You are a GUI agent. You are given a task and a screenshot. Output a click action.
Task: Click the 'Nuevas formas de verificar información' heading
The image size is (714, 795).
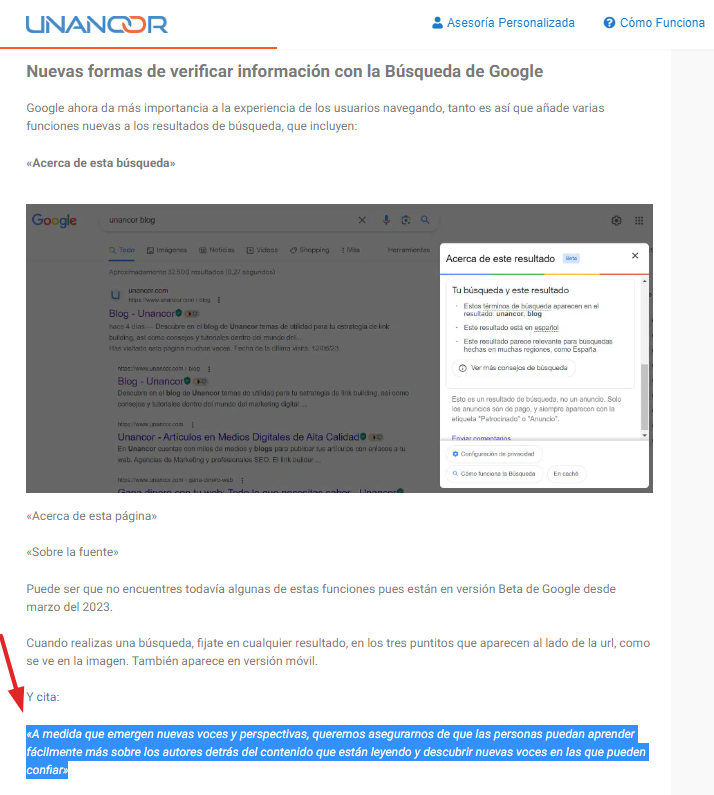(x=284, y=71)
